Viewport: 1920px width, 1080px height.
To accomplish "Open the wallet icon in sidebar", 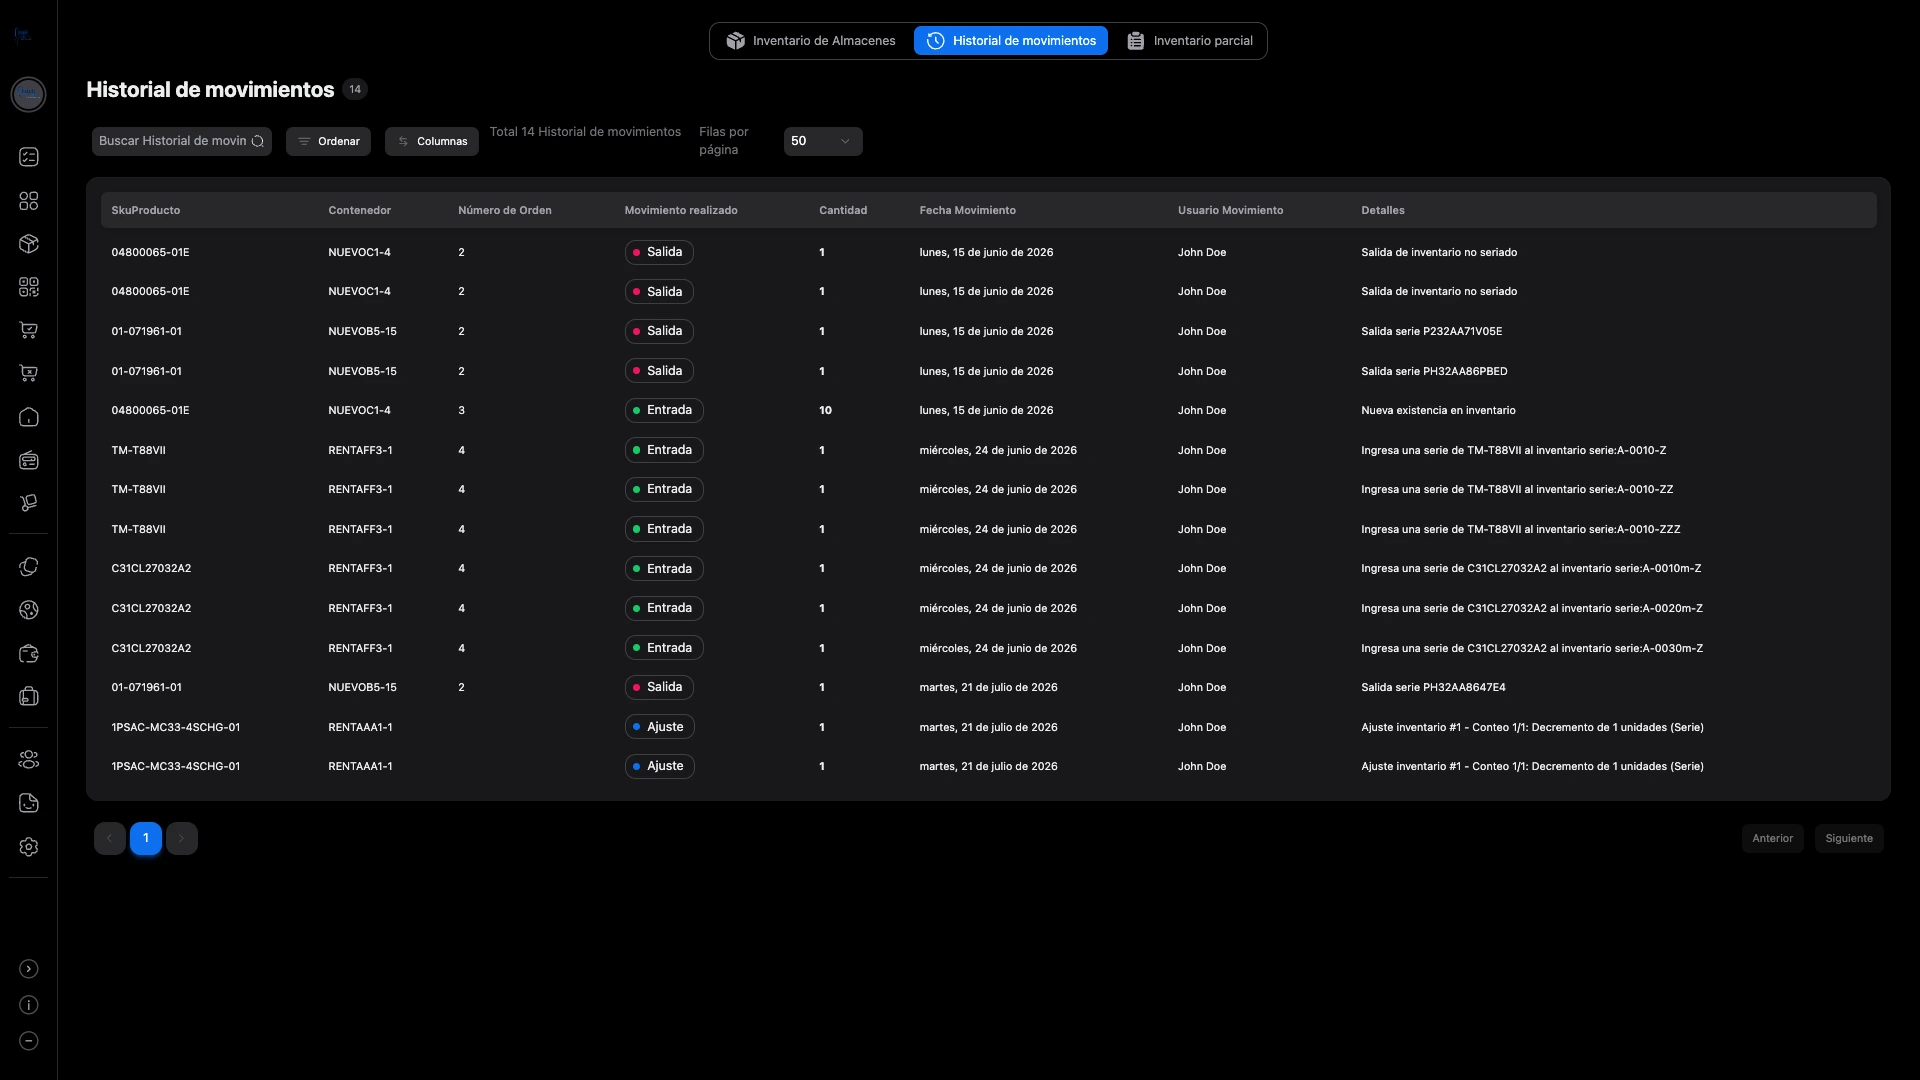I will point(29,653).
